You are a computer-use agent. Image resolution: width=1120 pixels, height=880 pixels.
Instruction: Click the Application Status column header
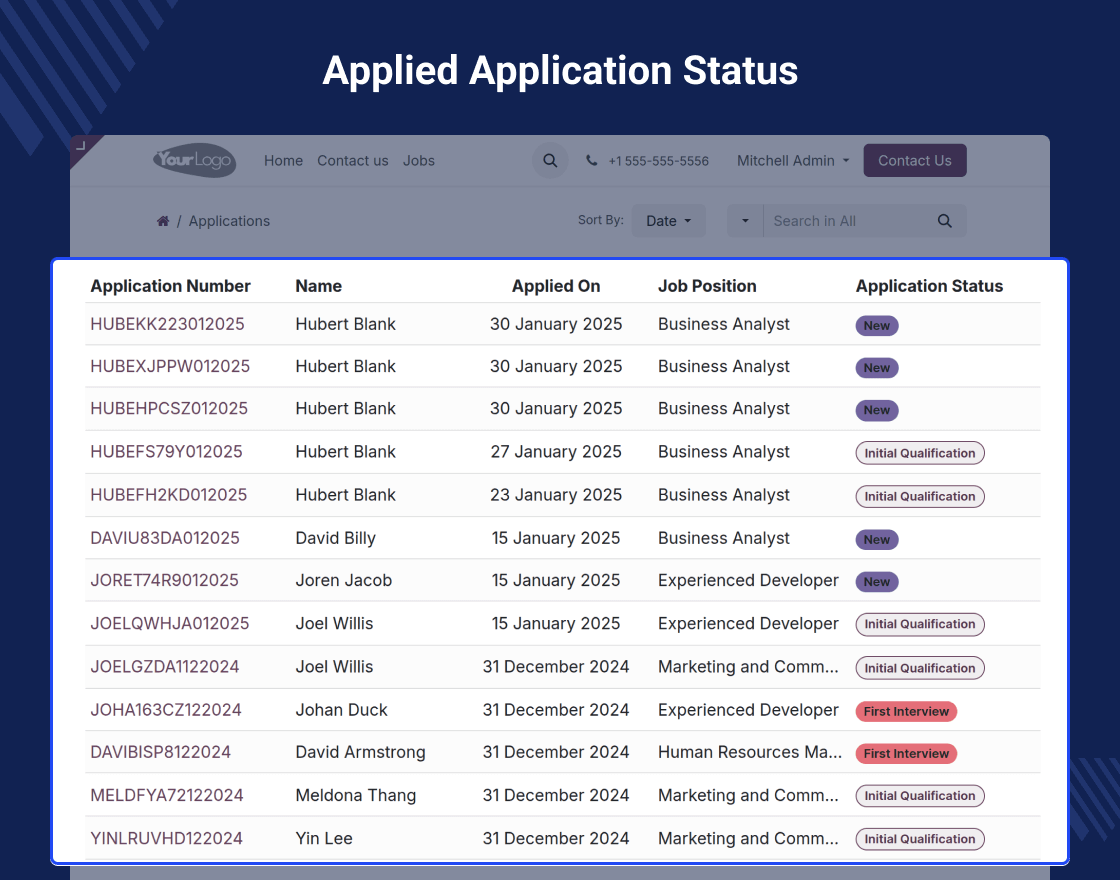coord(929,286)
